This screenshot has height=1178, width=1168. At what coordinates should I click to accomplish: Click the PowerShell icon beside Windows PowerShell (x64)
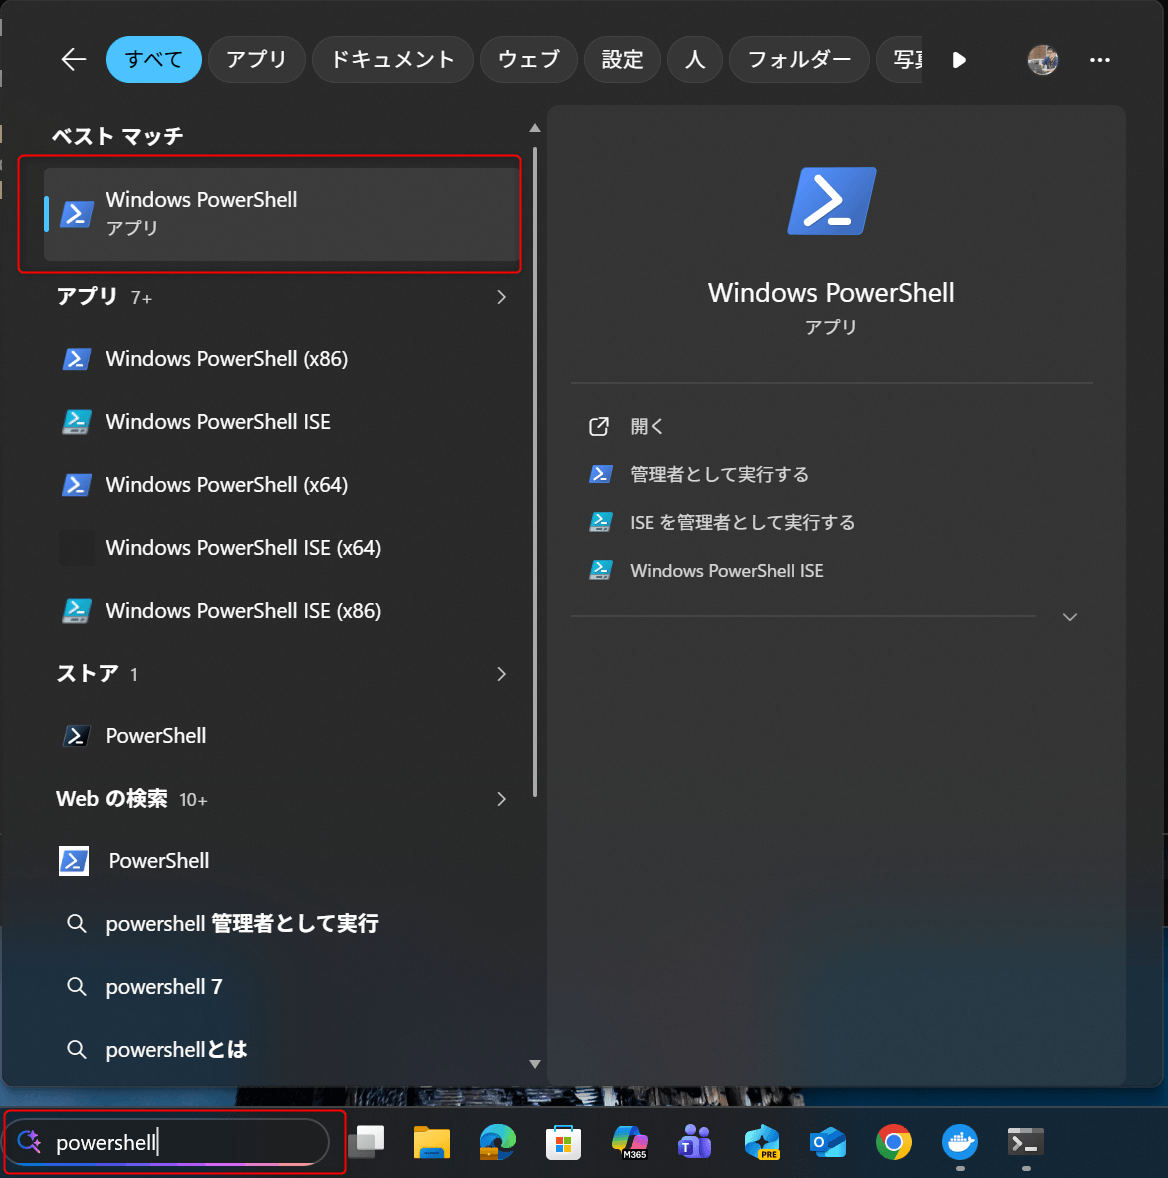(77, 485)
